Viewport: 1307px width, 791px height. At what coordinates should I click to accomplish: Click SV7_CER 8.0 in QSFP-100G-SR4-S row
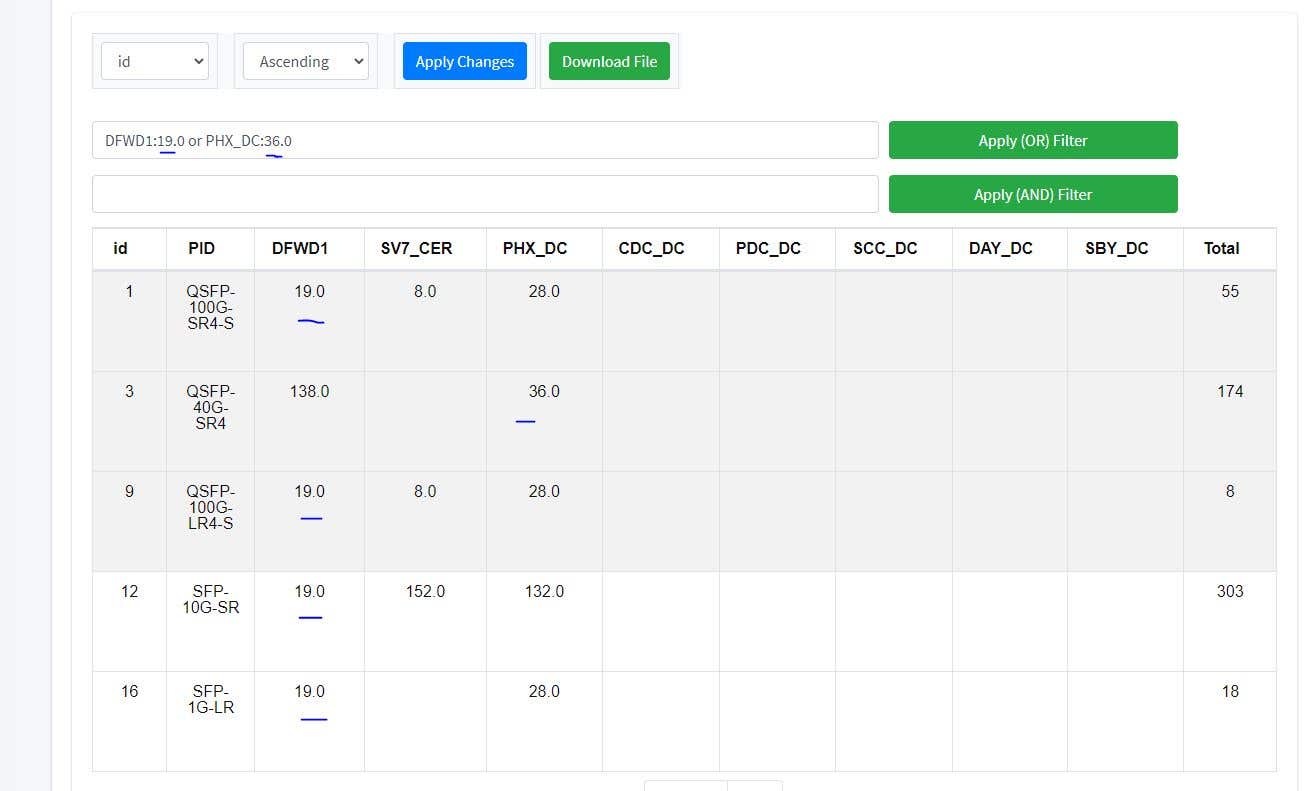pos(425,291)
